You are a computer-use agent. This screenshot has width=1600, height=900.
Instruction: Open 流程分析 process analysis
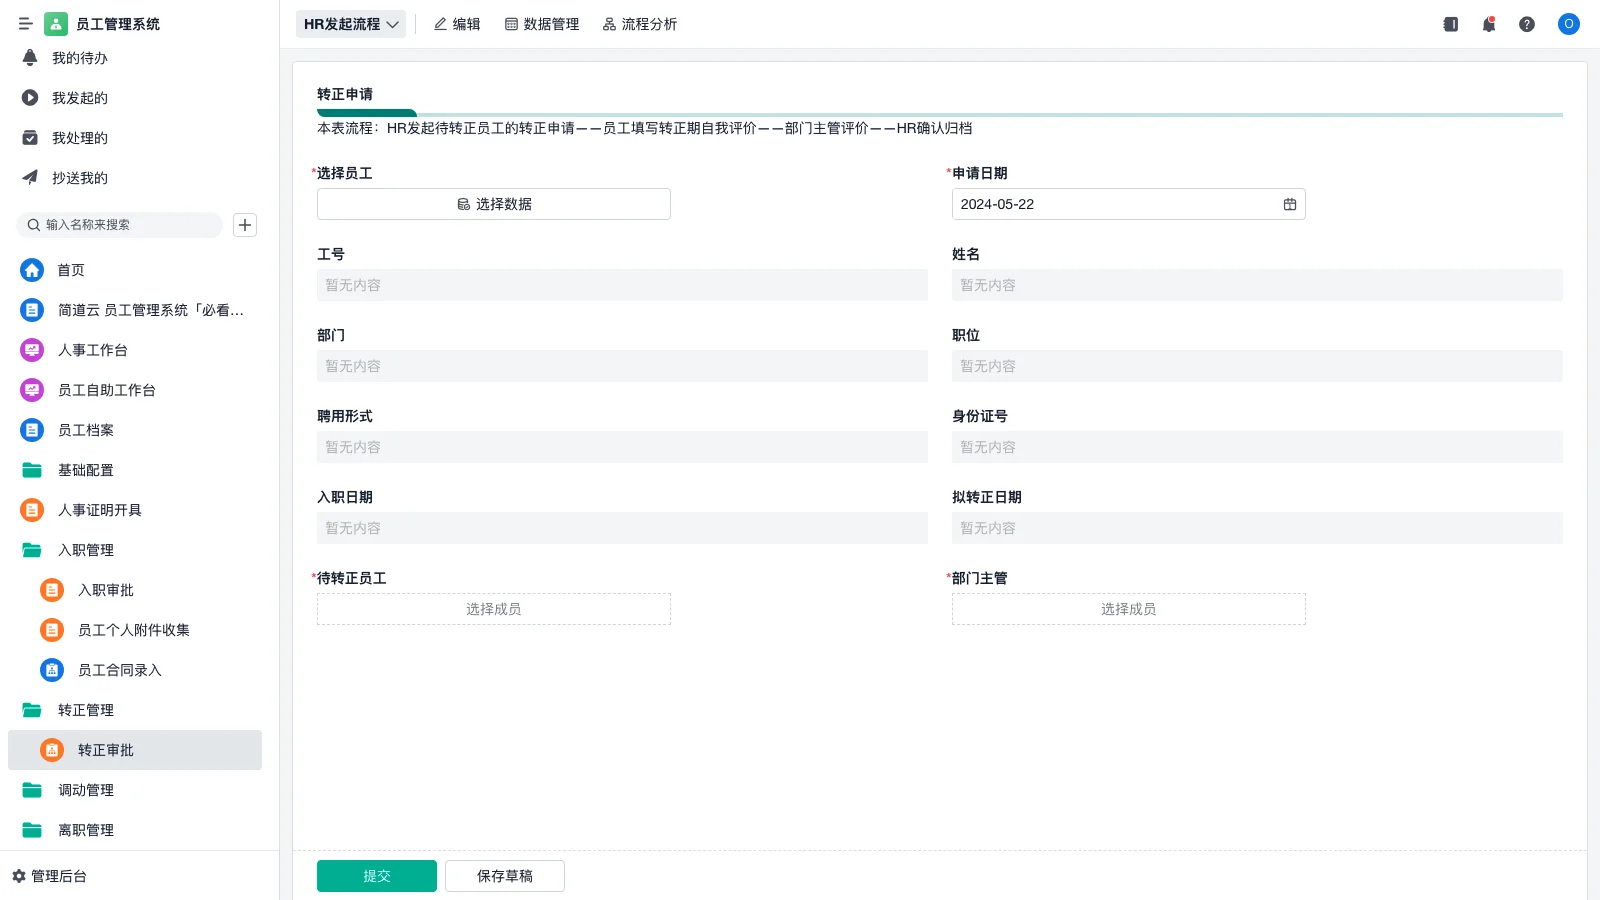click(x=639, y=24)
